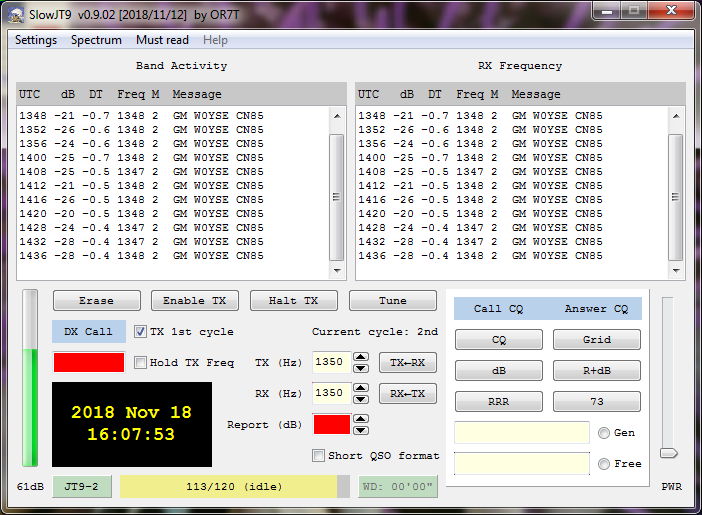This screenshot has height=515, width=702.
Task: Click RX Frequency scrollbar up arrow
Action: (x=676, y=116)
